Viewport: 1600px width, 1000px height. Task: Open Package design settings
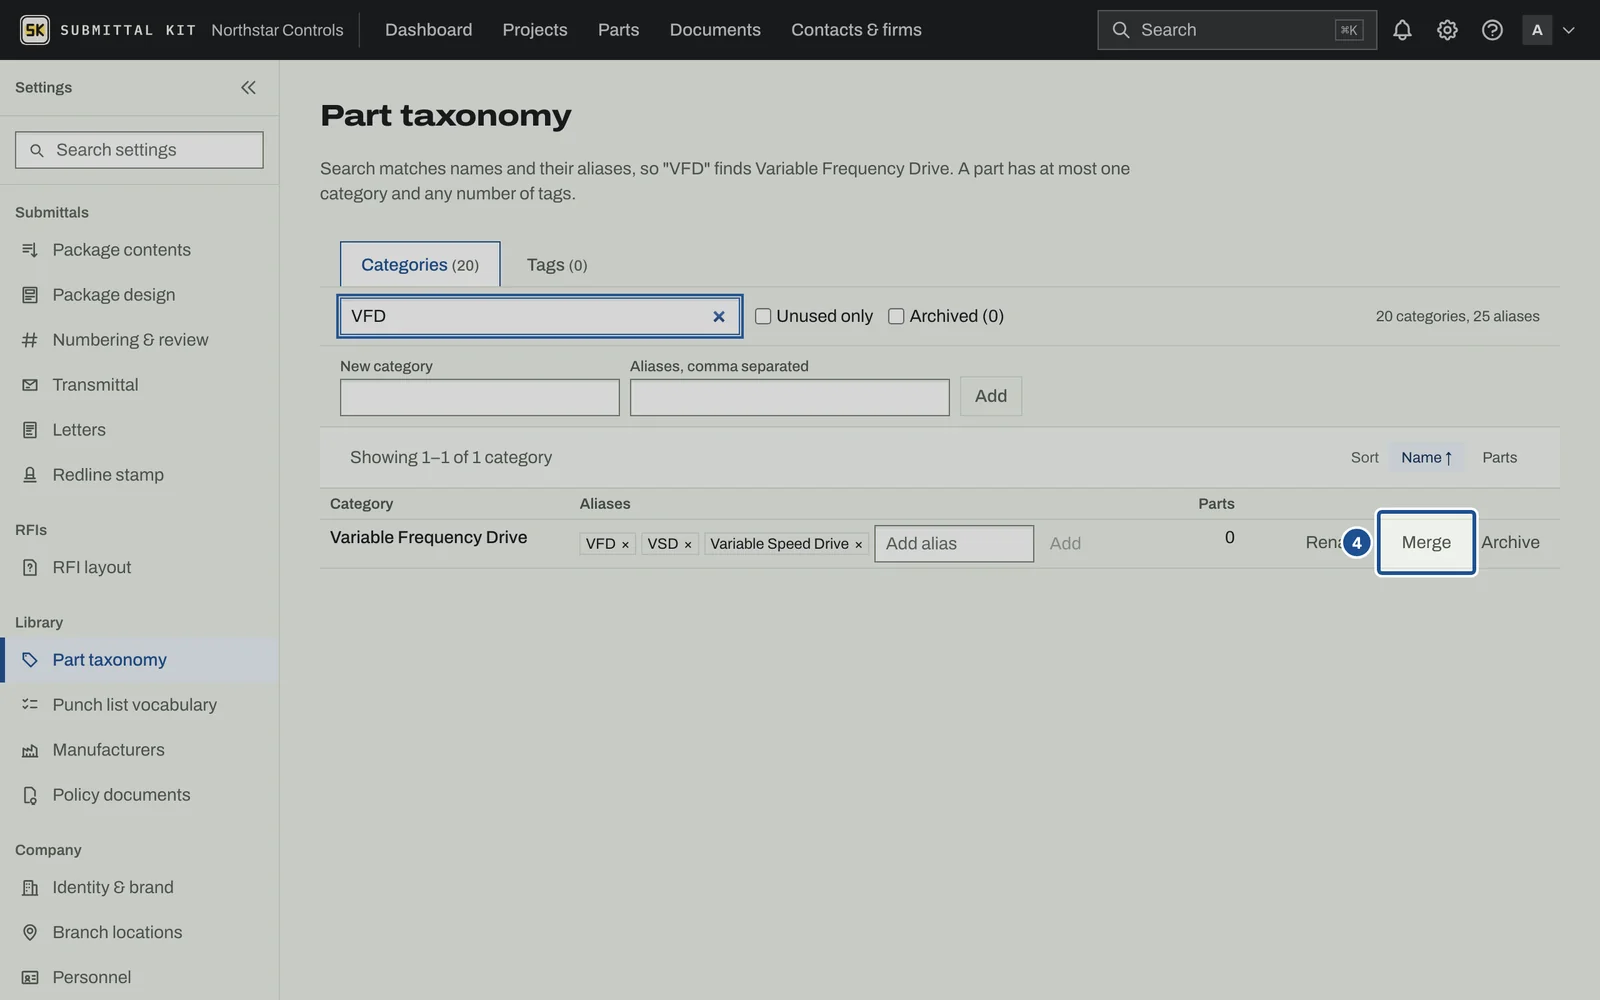coord(139,295)
